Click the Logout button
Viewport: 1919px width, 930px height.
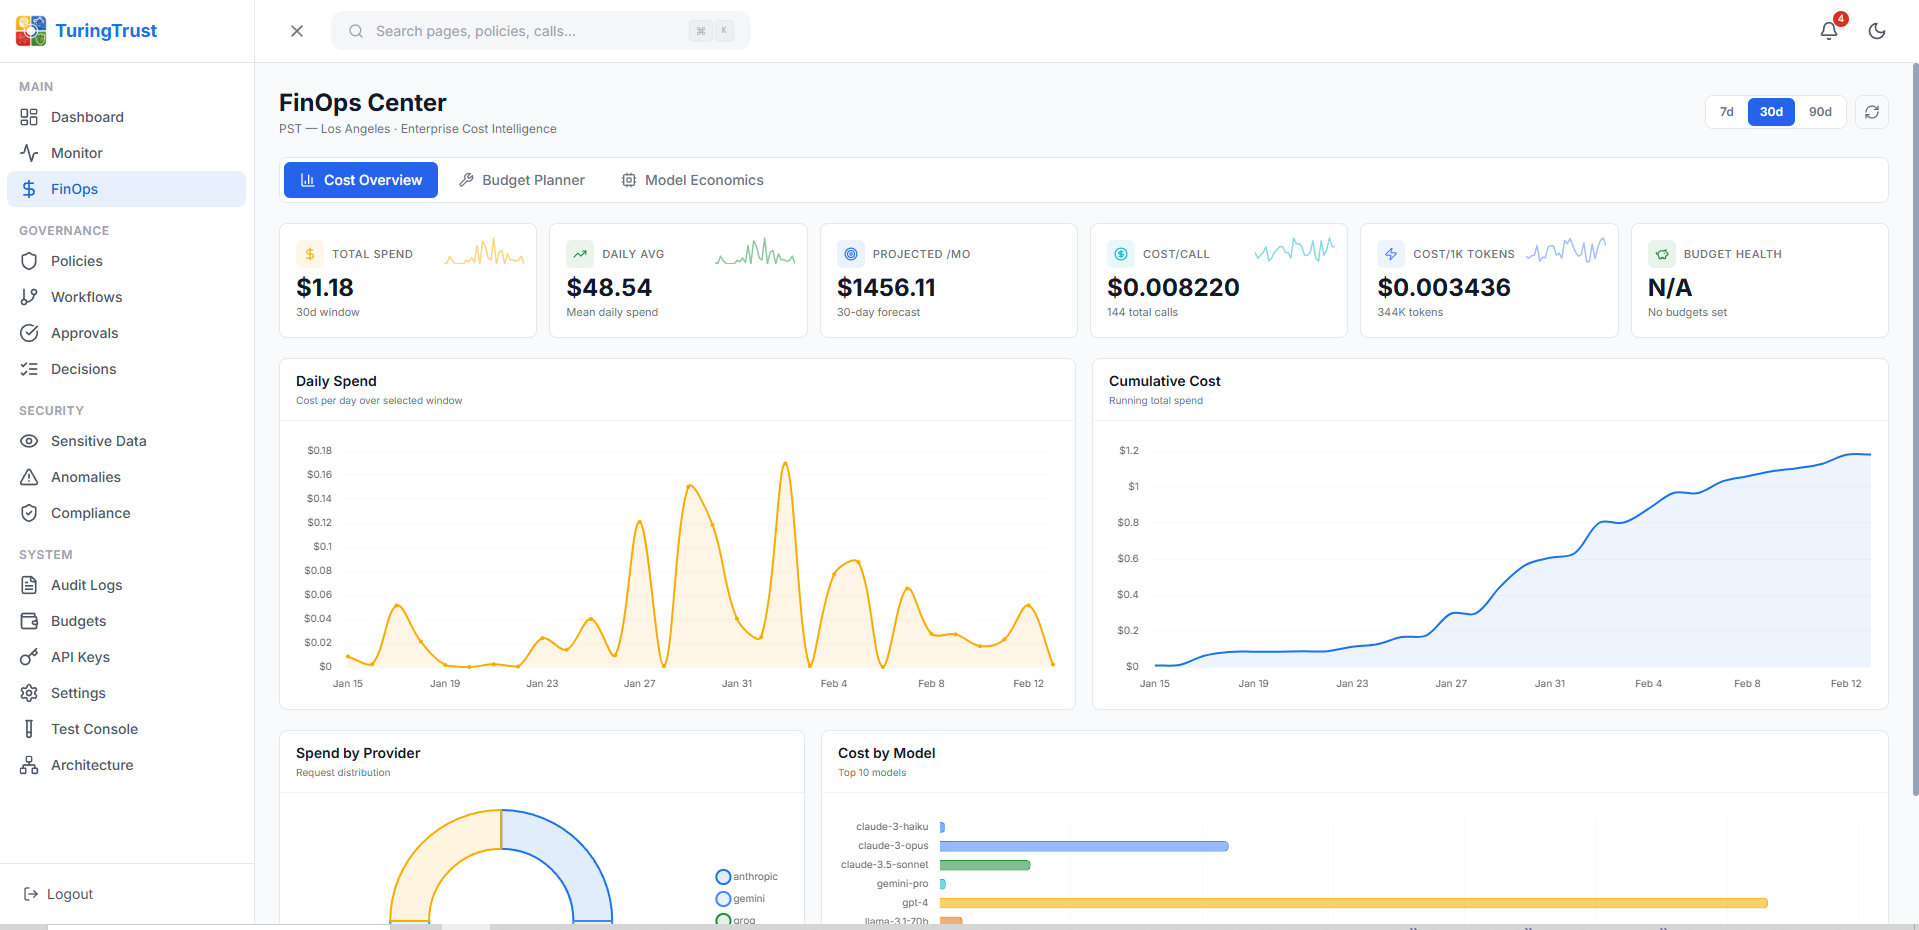tap(58, 894)
